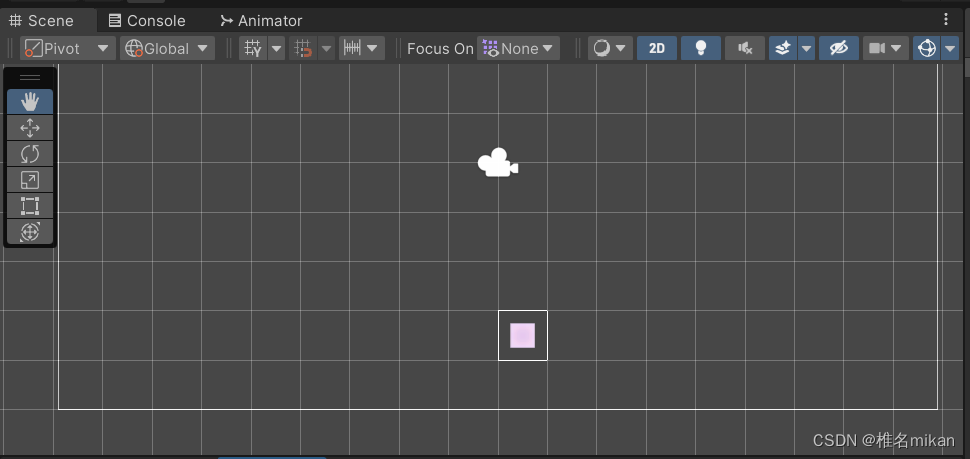Viewport: 970px width, 459px height.
Task: Toggle the 2D view mode button
Action: point(657,48)
